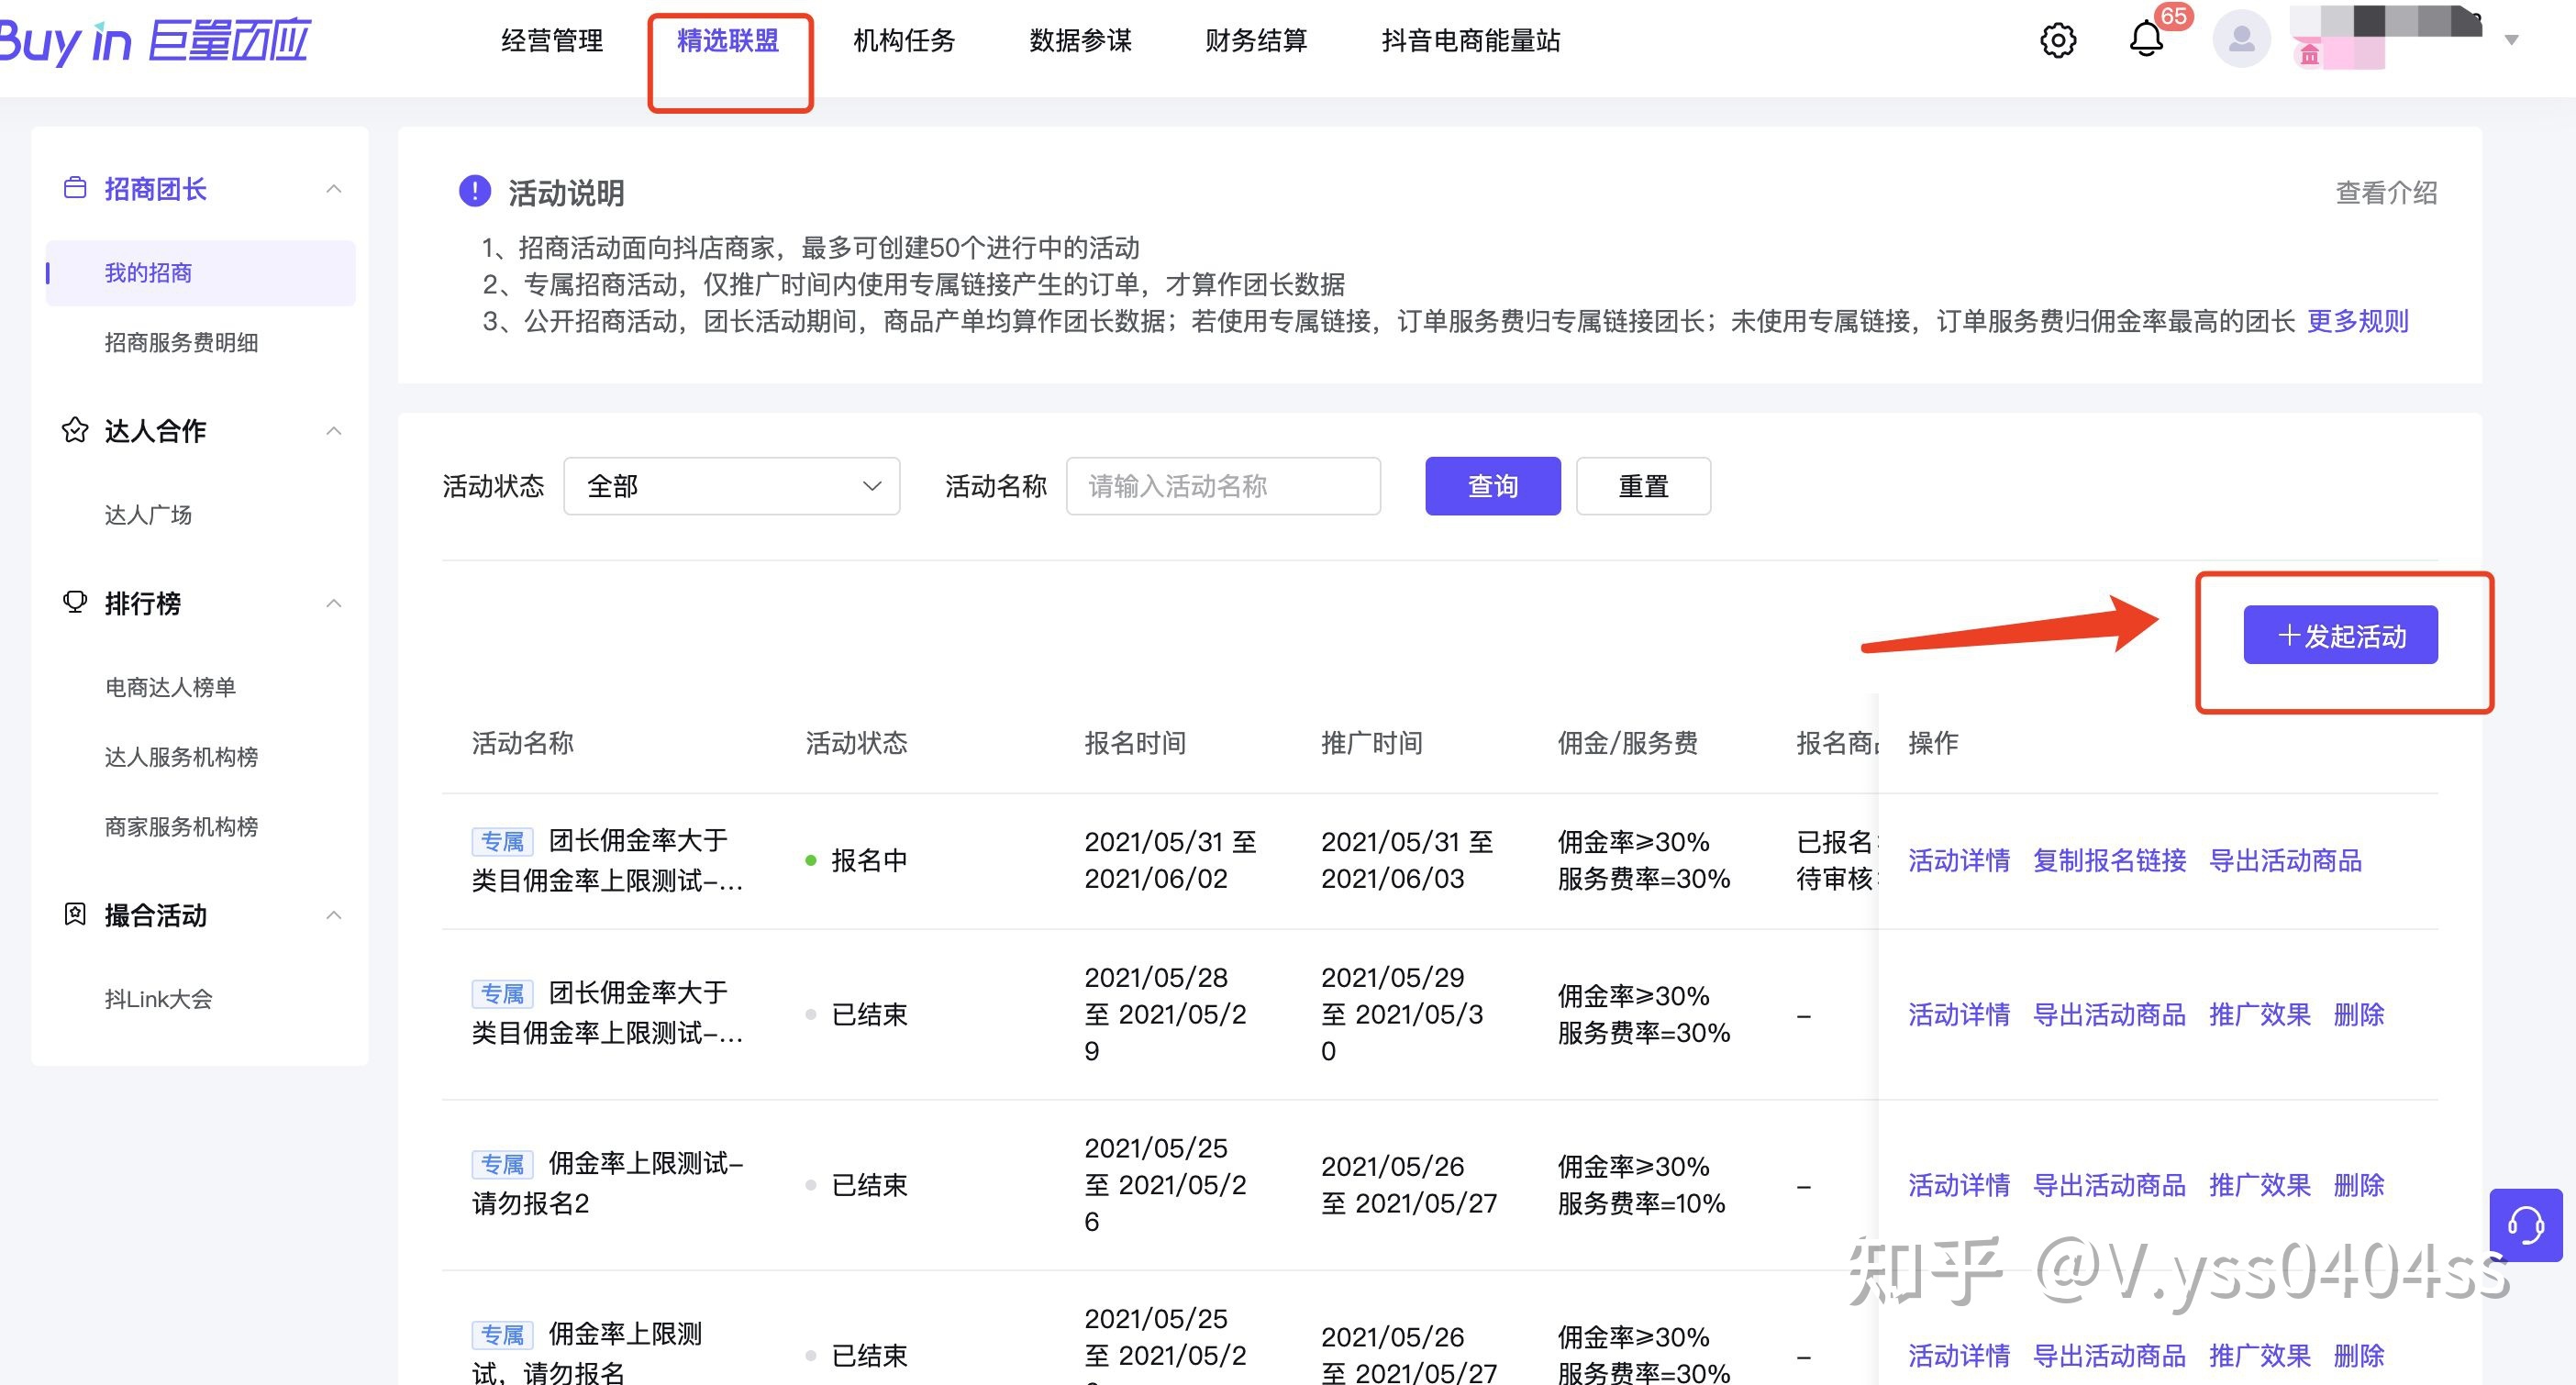Open 活动详情 for the 报名中 activity

click(x=1958, y=860)
